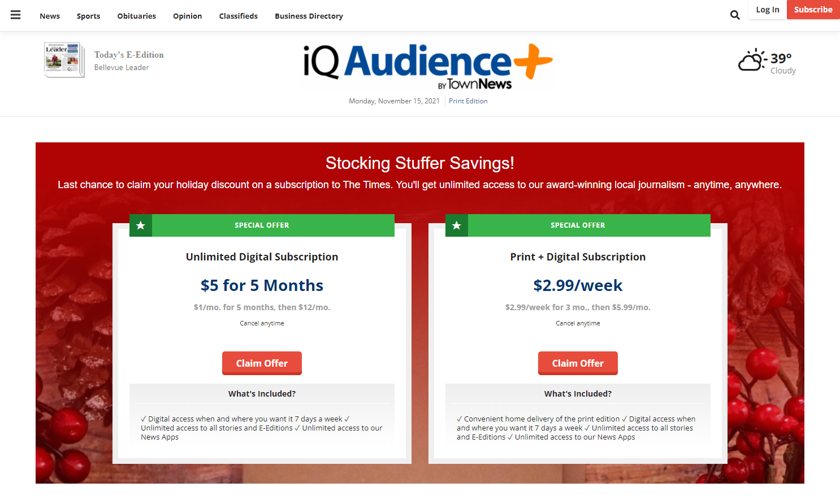Click the star icon on Unlimited Digital offer
This screenshot has width=840, height=500.
pos(141,226)
